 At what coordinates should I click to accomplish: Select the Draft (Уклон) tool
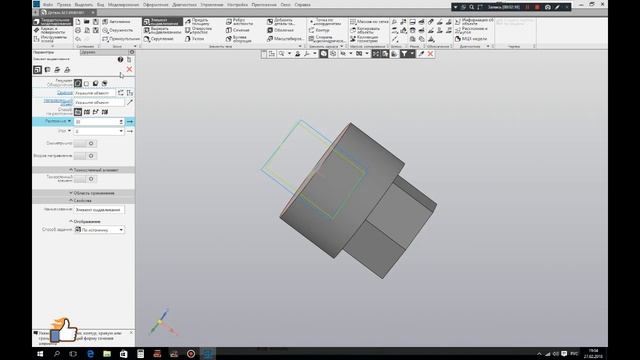(195, 39)
